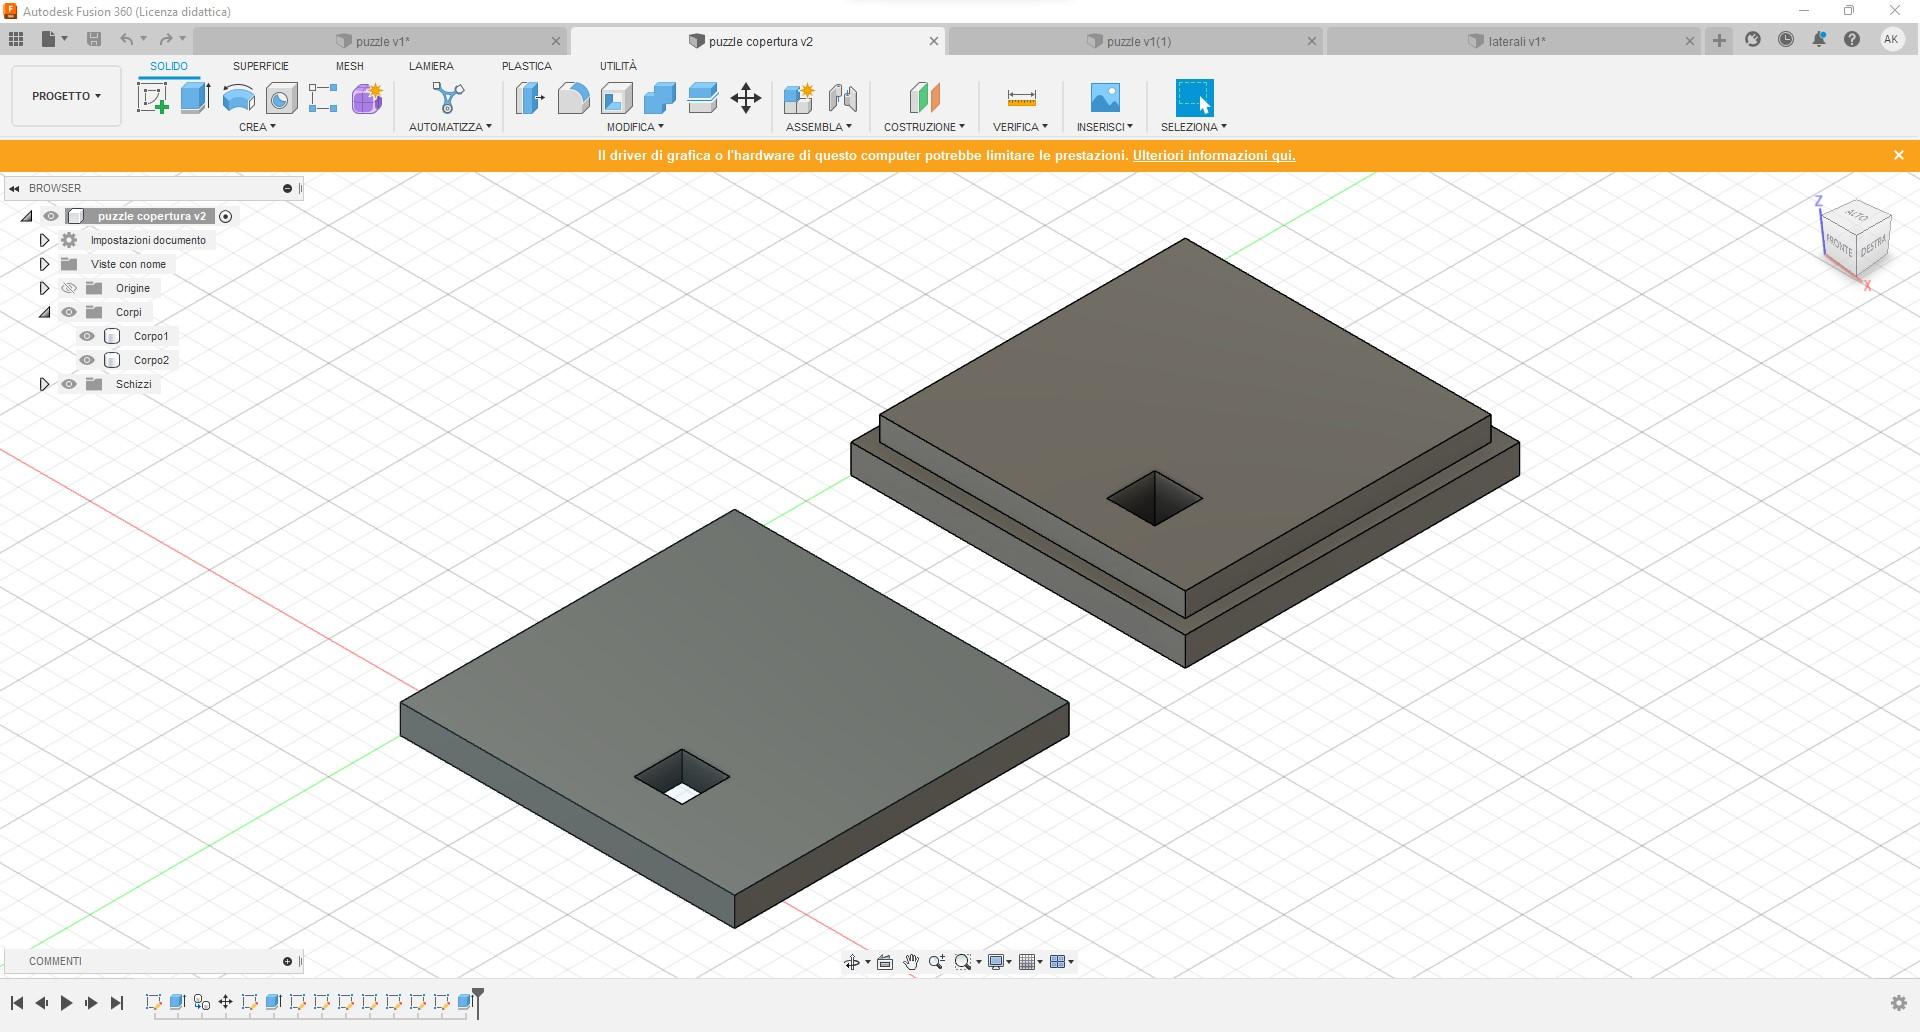The height and width of the screenshot is (1032, 1920).
Task: Click the ViewCube DESTRA face
Action: coord(1873,246)
